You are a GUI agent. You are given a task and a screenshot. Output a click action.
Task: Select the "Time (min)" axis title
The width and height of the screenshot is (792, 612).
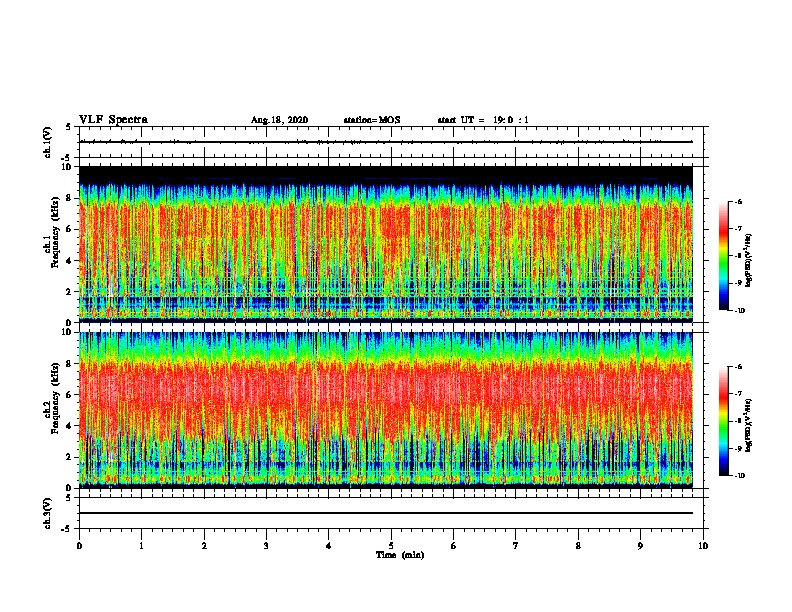coord(400,555)
